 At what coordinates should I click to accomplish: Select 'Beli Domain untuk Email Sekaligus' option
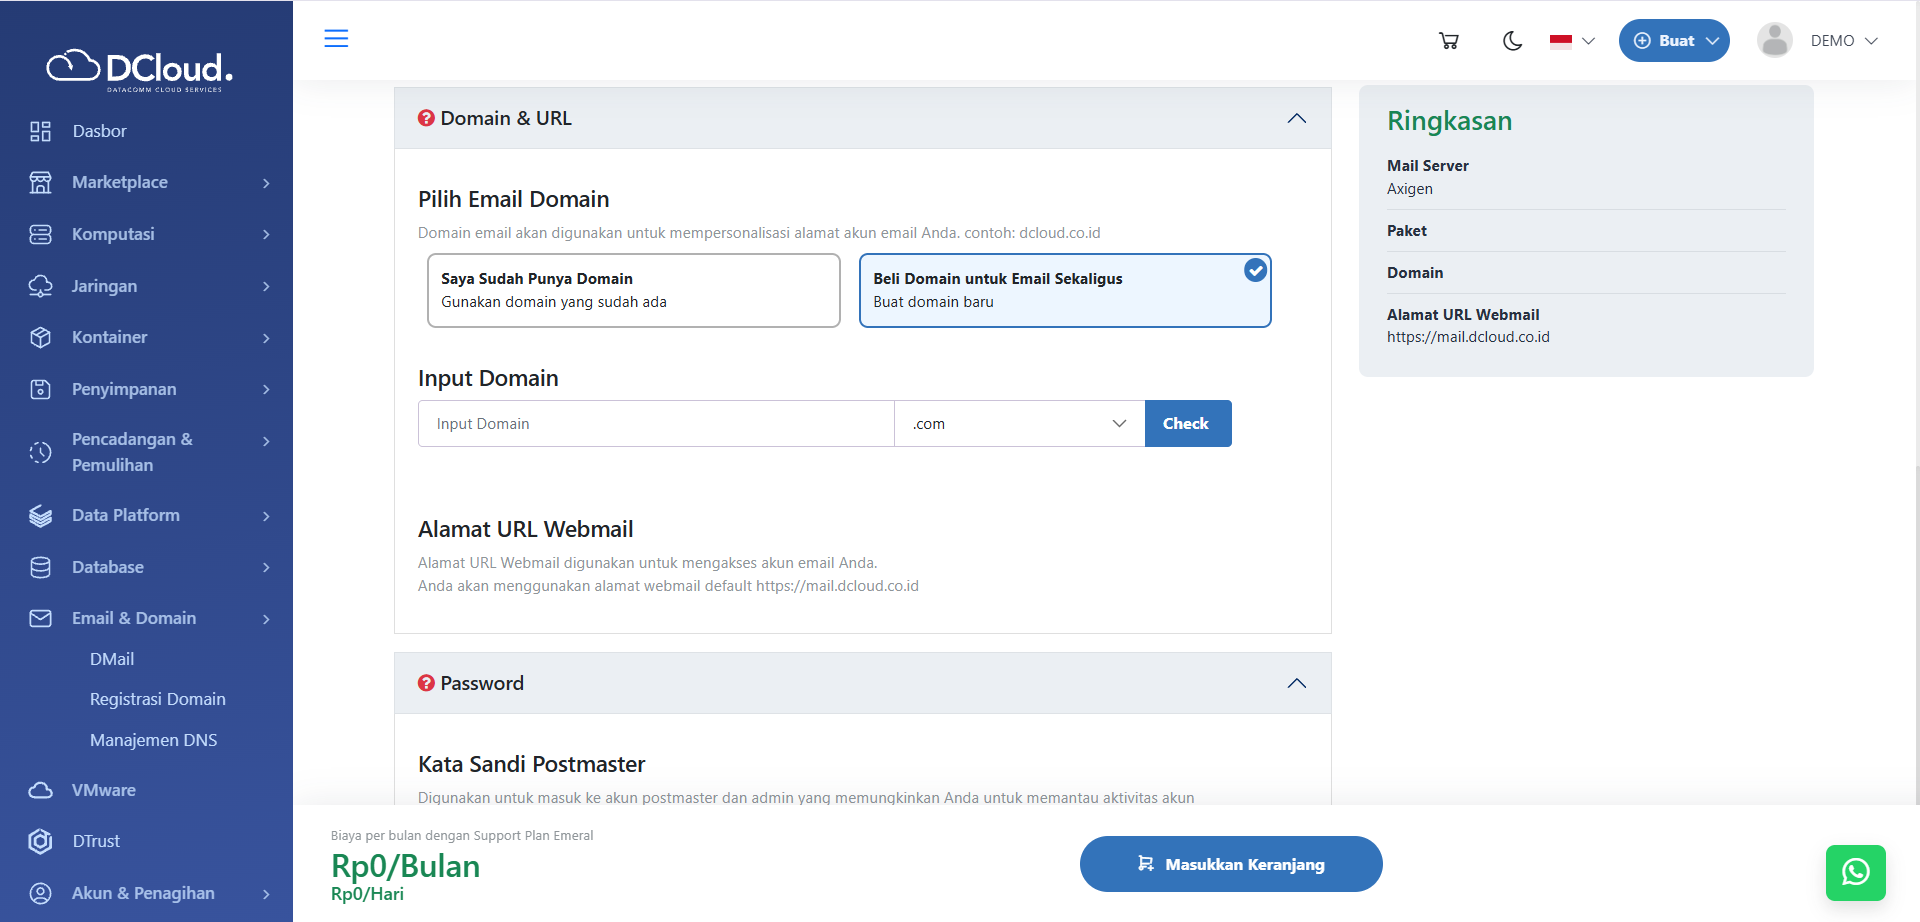(x=1064, y=290)
